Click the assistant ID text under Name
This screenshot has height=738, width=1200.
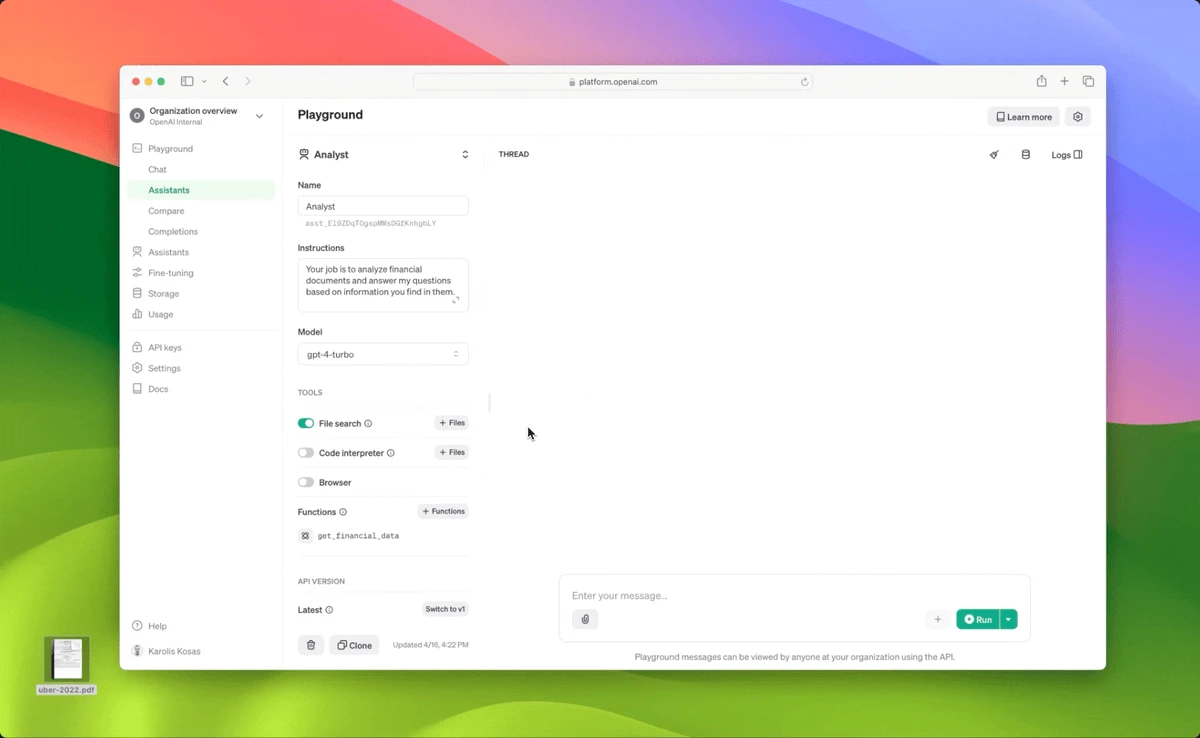[x=370, y=224]
